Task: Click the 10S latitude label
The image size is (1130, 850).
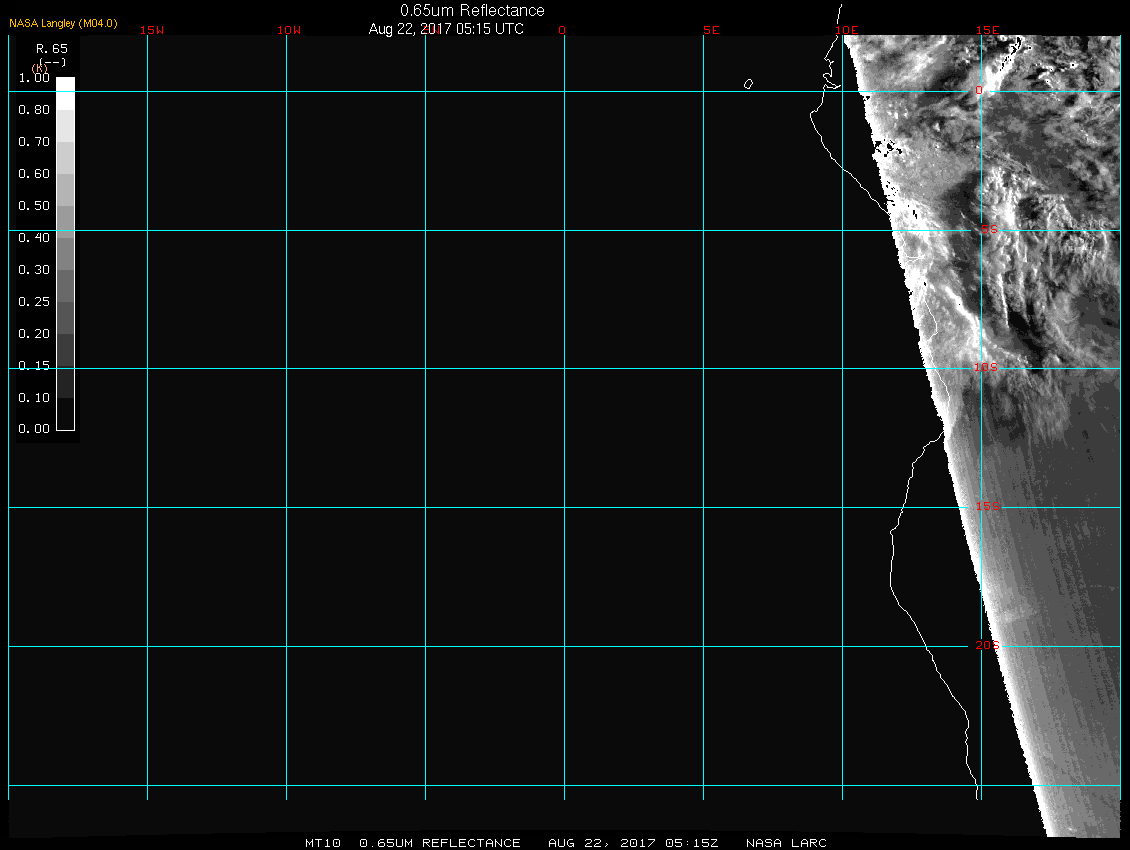Action: 986,368
